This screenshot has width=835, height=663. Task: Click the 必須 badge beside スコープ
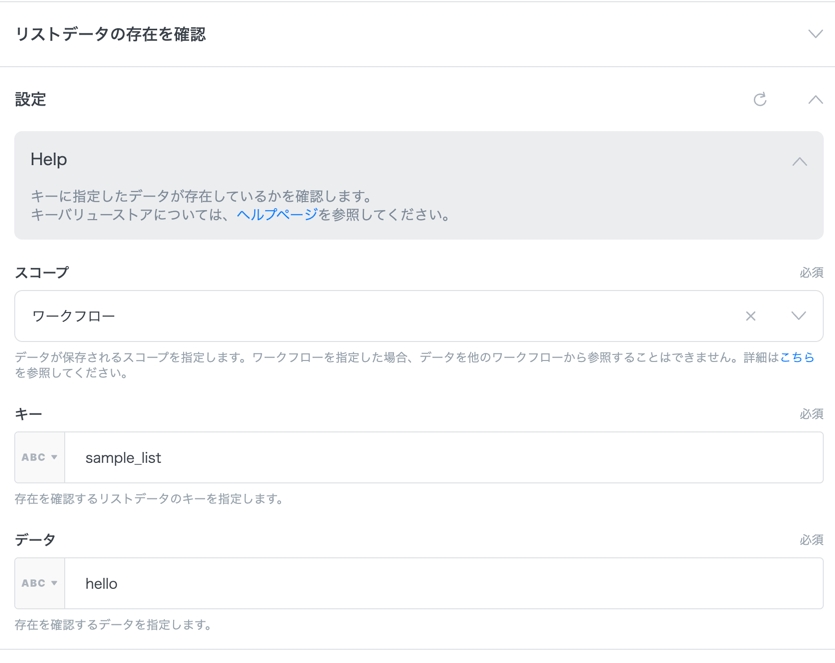(x=811, y=273)
